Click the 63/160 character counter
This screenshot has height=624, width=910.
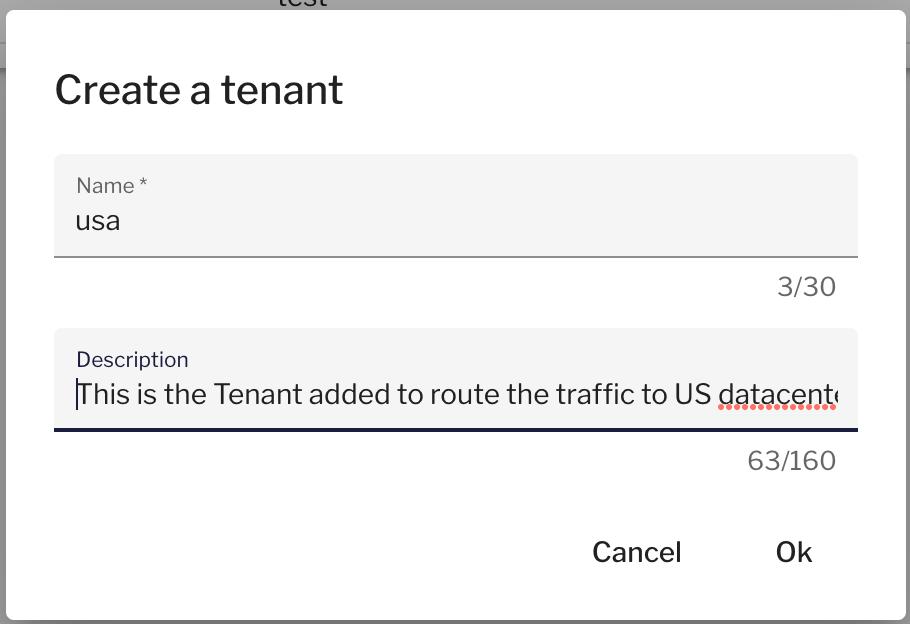pos(791,461)
